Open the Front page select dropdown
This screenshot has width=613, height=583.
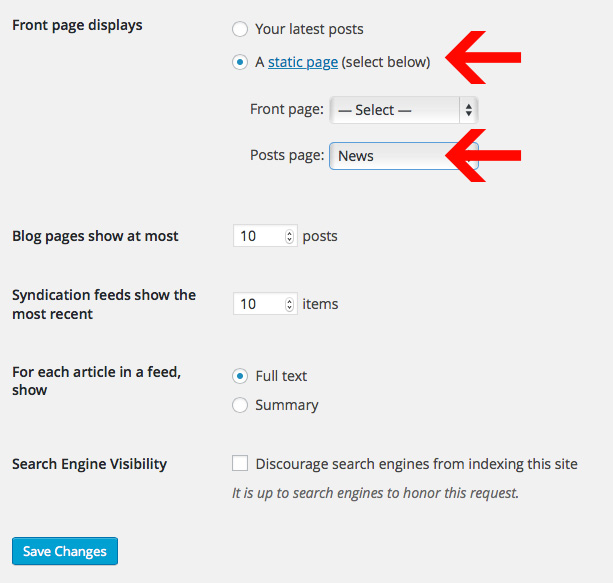[x=395, y=110]
